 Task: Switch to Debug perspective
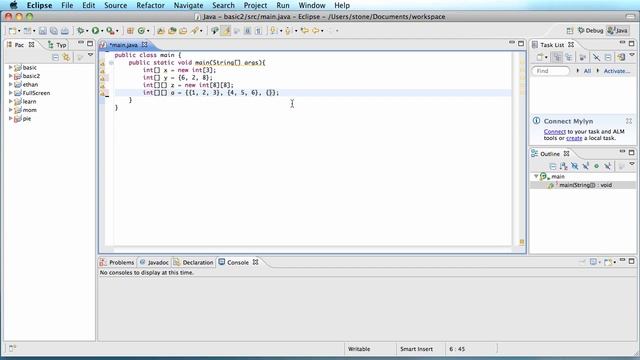coord(590,31)
